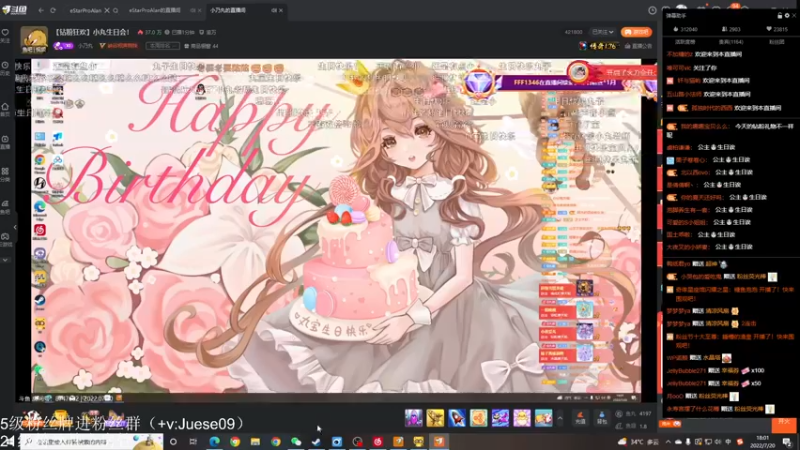Close the 小乃丸的直播间 tab

[x=281, y=10]
